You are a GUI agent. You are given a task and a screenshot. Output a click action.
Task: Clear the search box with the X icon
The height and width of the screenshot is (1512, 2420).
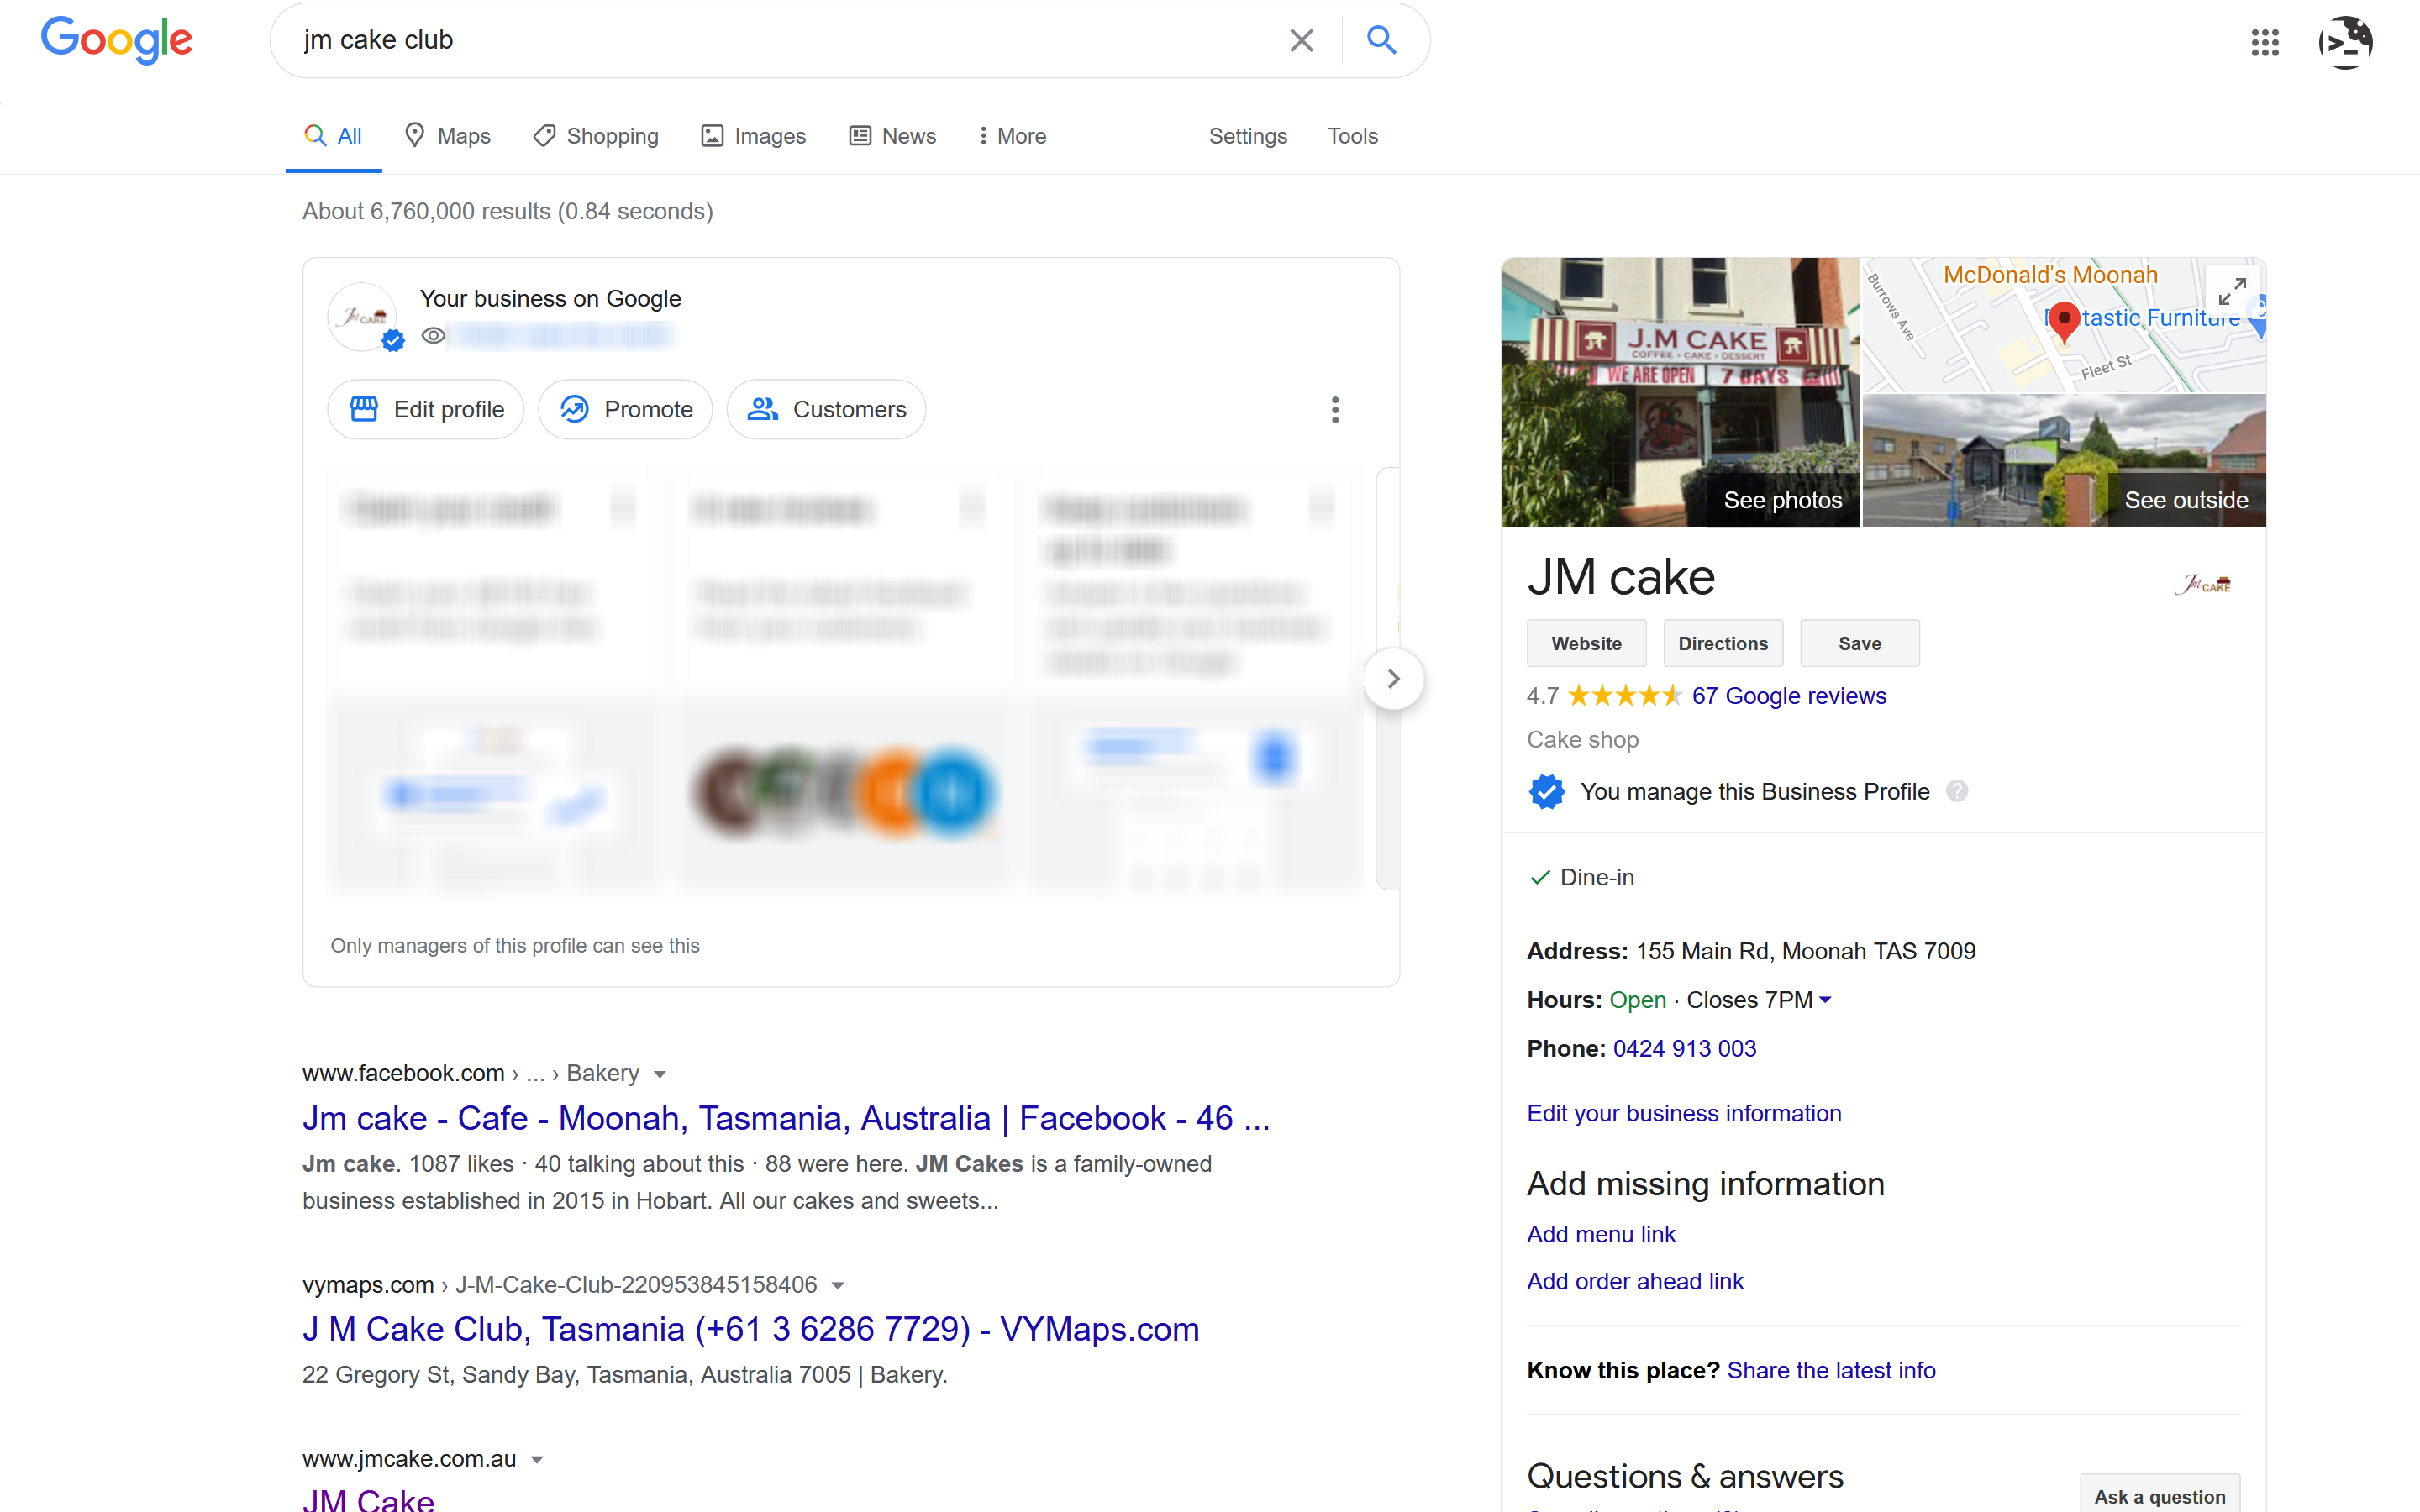tap(1301, 40)
